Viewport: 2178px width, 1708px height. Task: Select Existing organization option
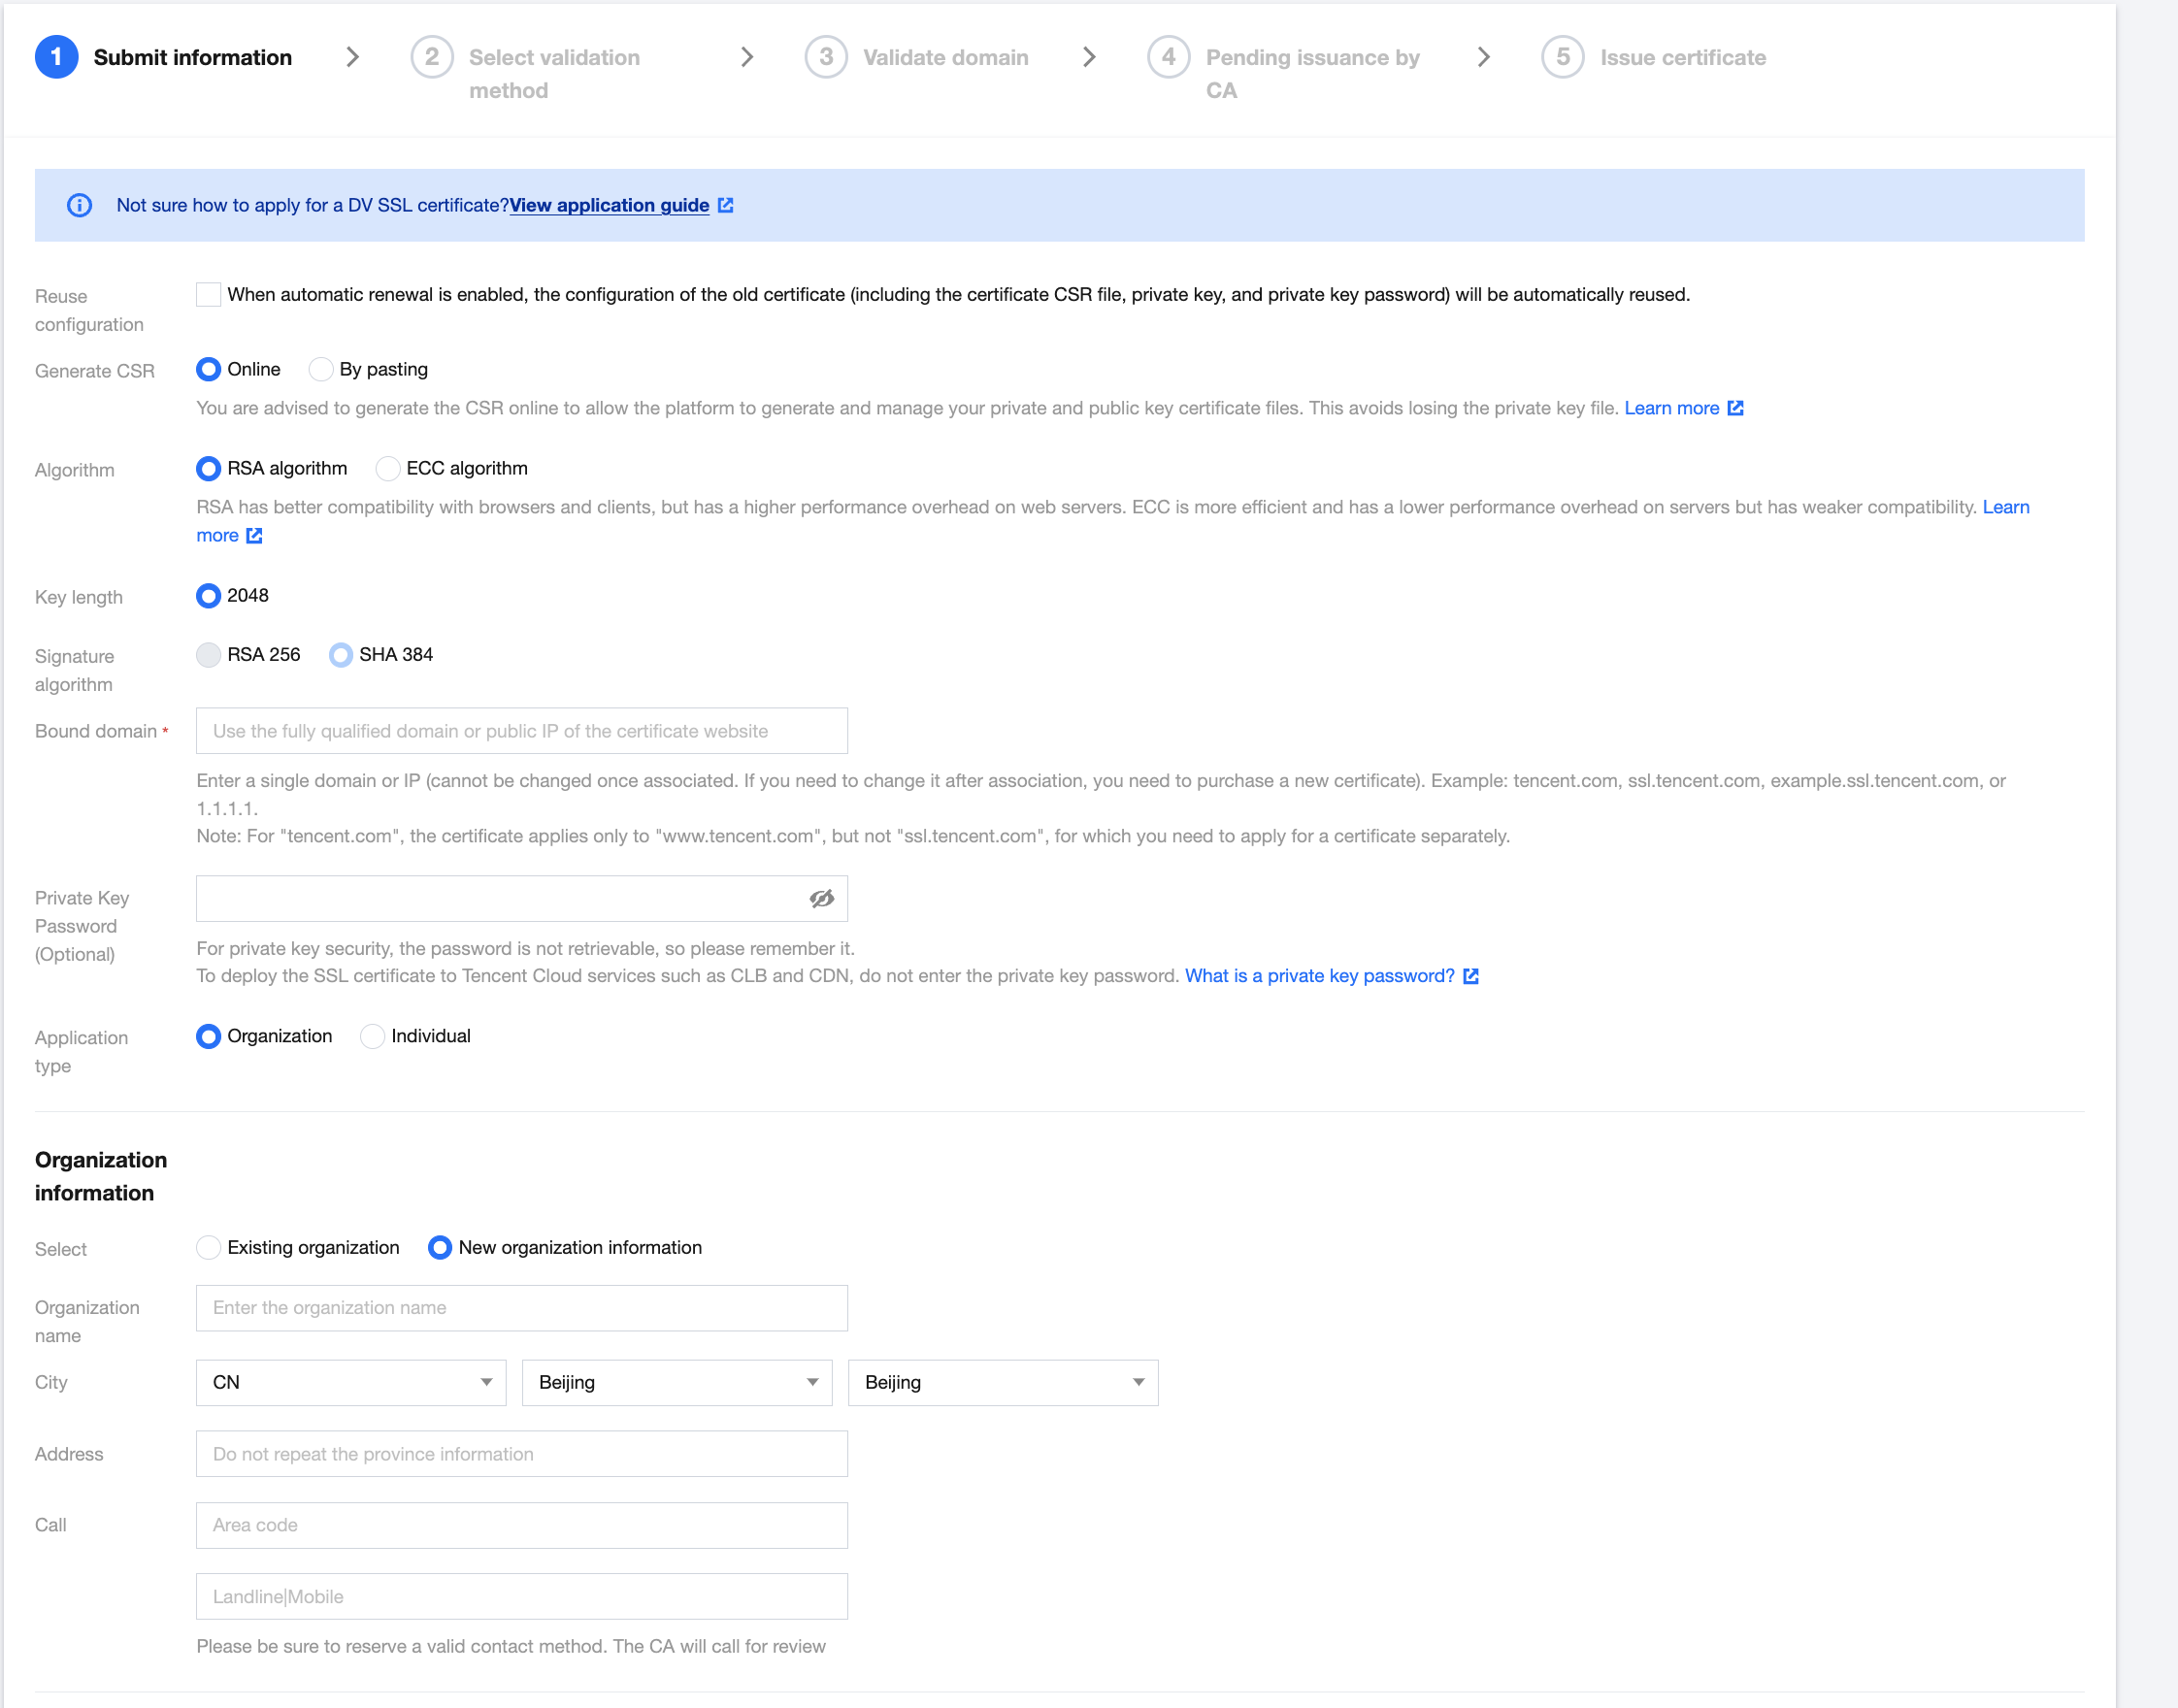208,1247
